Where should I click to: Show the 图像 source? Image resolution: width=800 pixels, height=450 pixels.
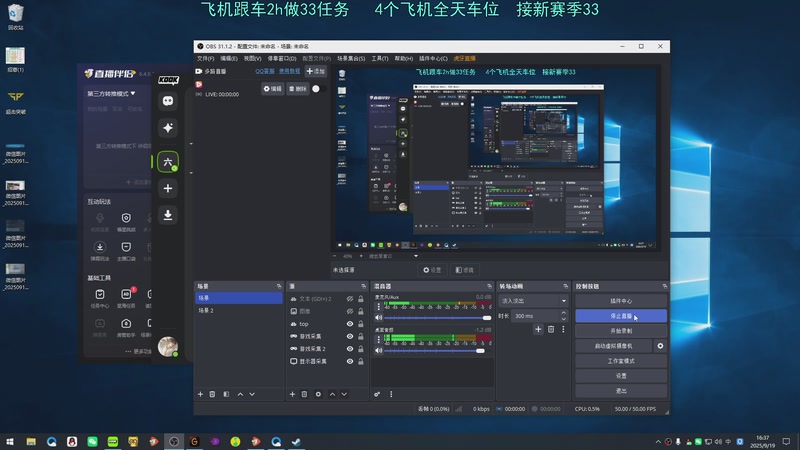(350, 311)
